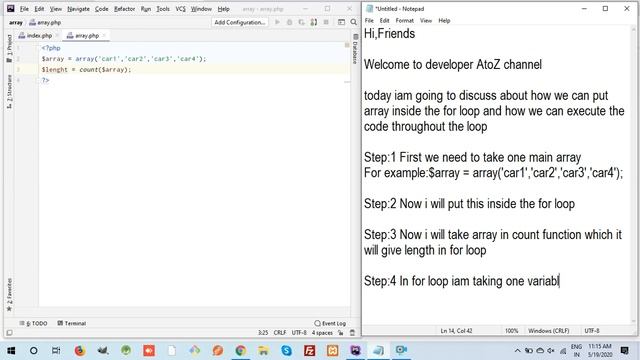Click the Run with Coverage icon
640x360 pixels.
[301, 22]
